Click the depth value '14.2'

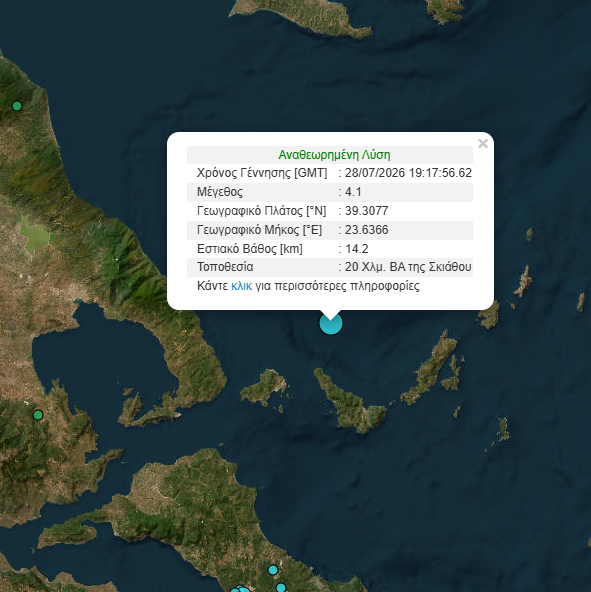(356, 249)
